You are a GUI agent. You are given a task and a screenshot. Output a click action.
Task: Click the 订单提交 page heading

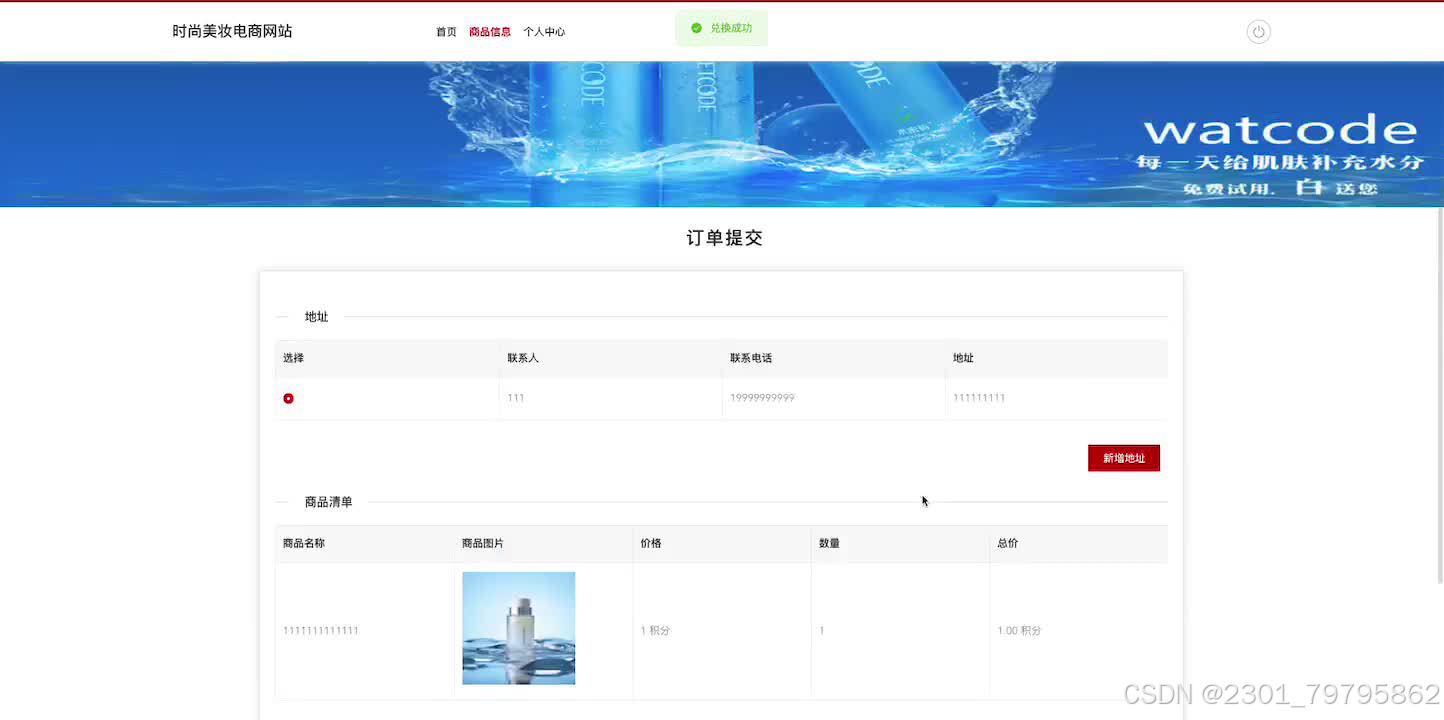pos(724,238)
